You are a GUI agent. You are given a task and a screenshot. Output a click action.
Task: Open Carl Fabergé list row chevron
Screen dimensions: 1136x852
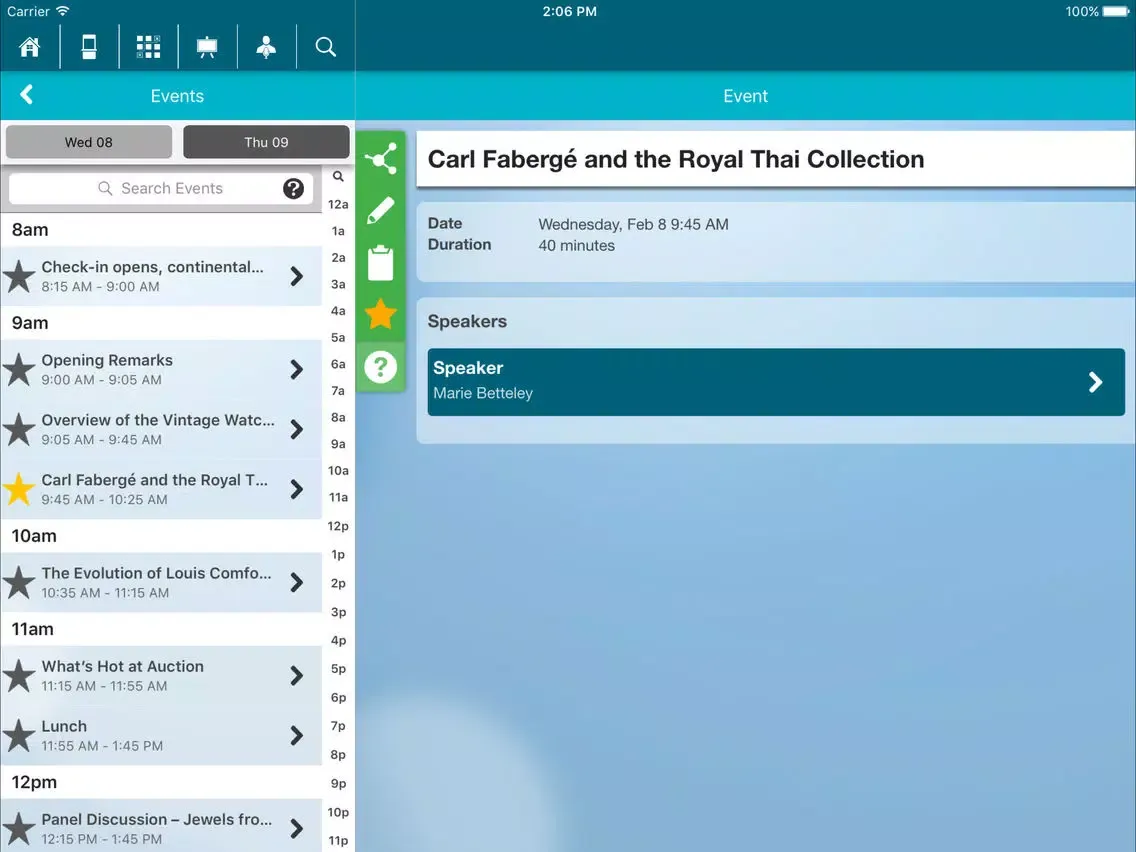pyautogui.click(x=296, y=489)
